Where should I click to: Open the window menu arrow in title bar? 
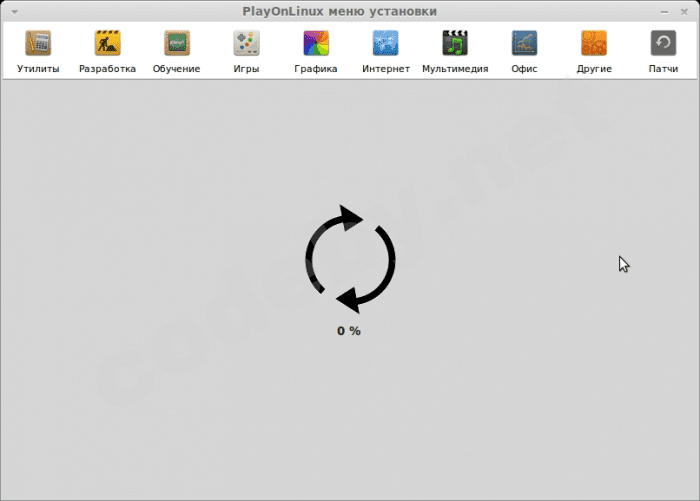click(15, 12)
